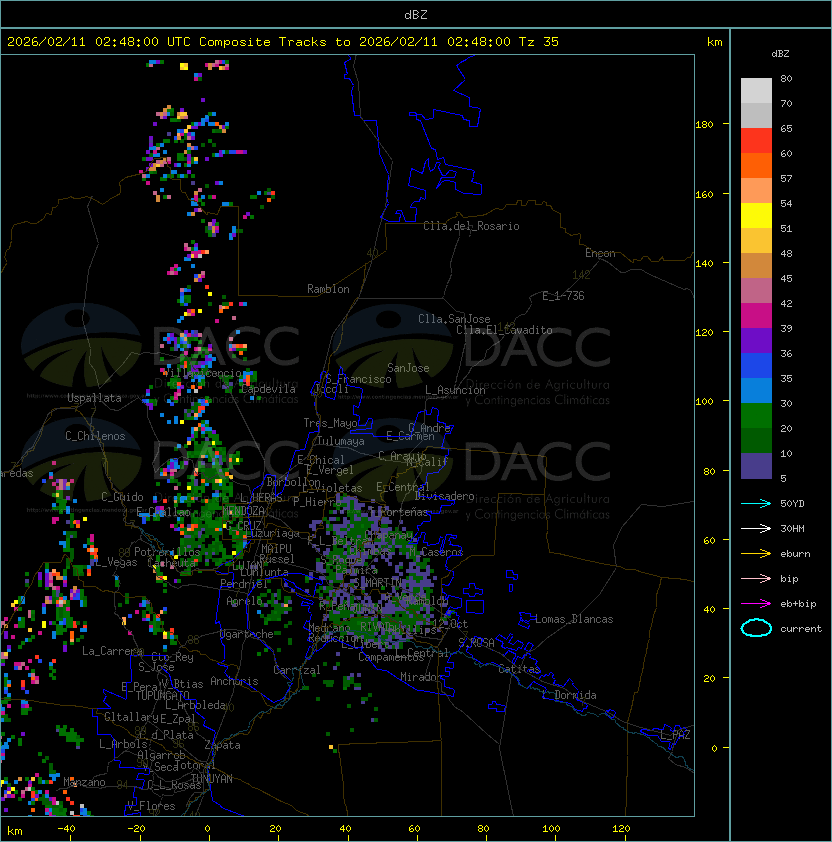The width and height of the screenshot is (832, 842).
Task: Select the magenta swatch in dBZ legend
Action: click(756, 316)
